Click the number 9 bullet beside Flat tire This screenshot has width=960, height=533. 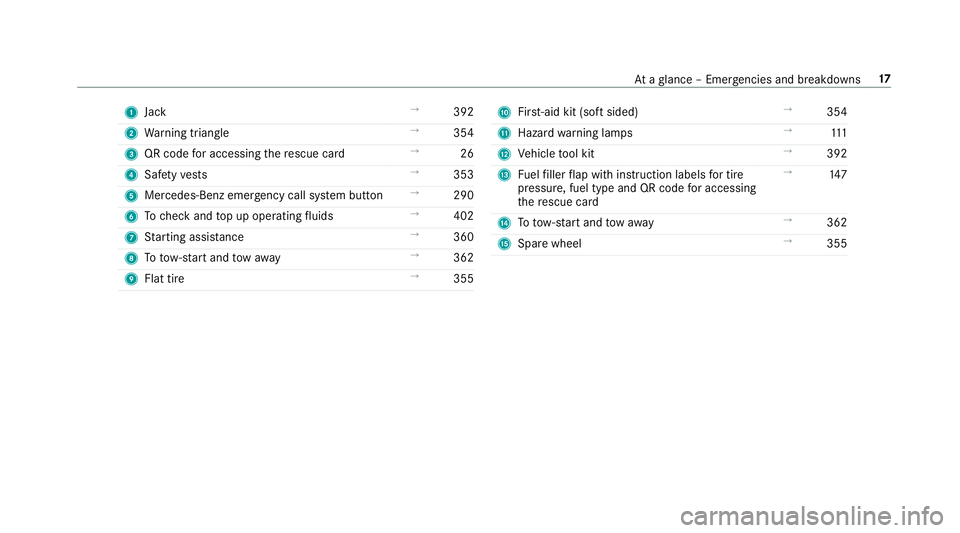pyautogui.click(x=131, y=279)
